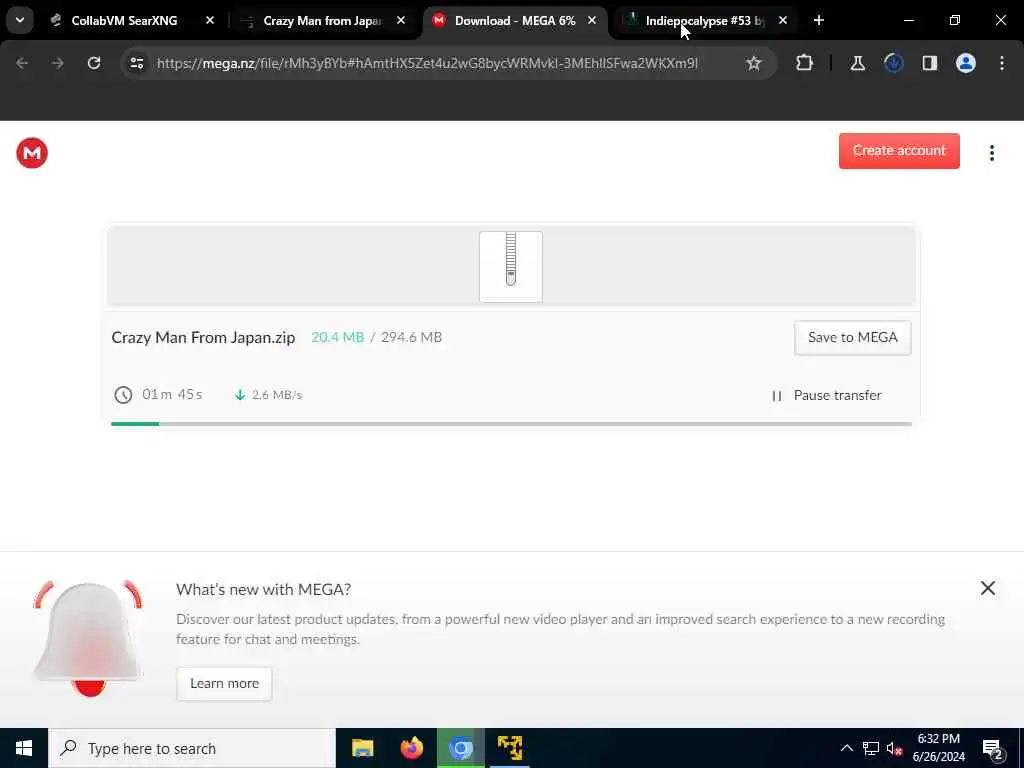Click Save to MEGA button

coord(852,338)
